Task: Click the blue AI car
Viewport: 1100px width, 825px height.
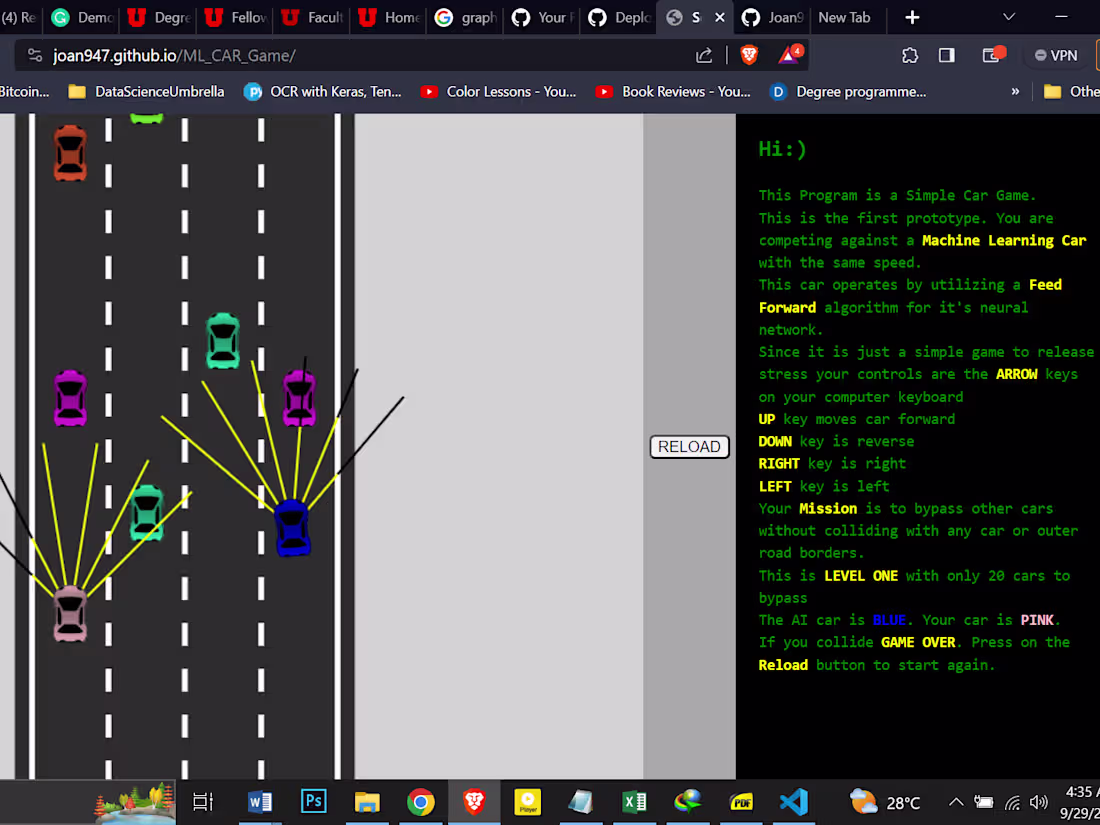Action: coord(292,527)
